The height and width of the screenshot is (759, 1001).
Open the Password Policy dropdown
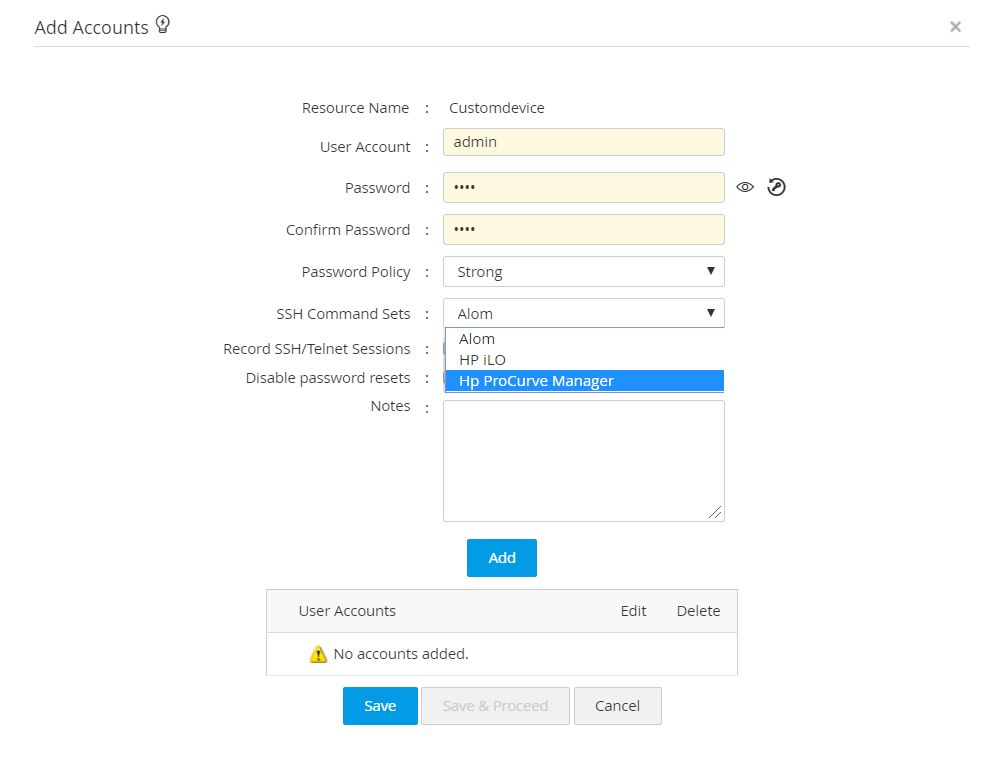pos(583,272)
